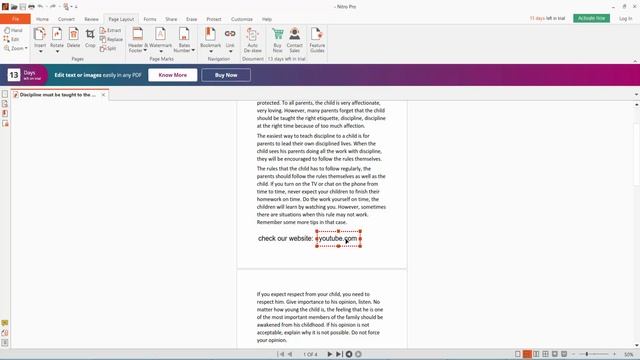Open the tab list dropdown arrow

click(636, 95)
